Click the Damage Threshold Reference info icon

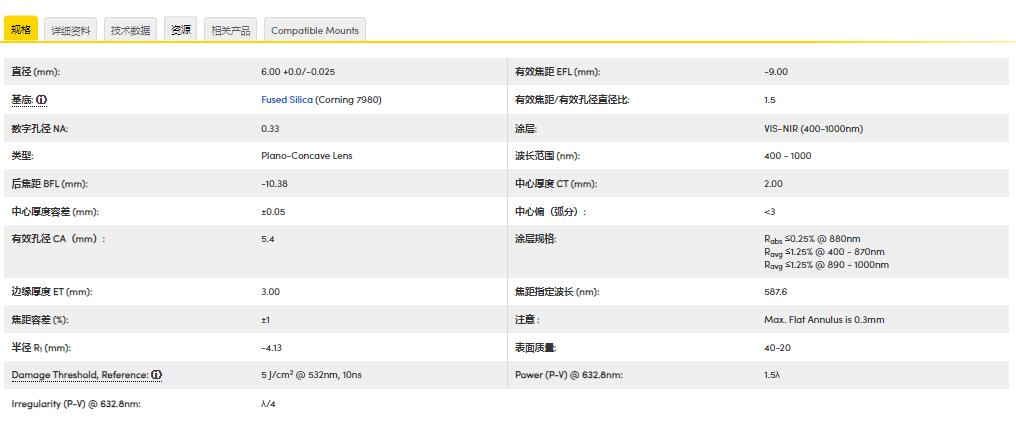pyautogui.click(x=157, y=375)
